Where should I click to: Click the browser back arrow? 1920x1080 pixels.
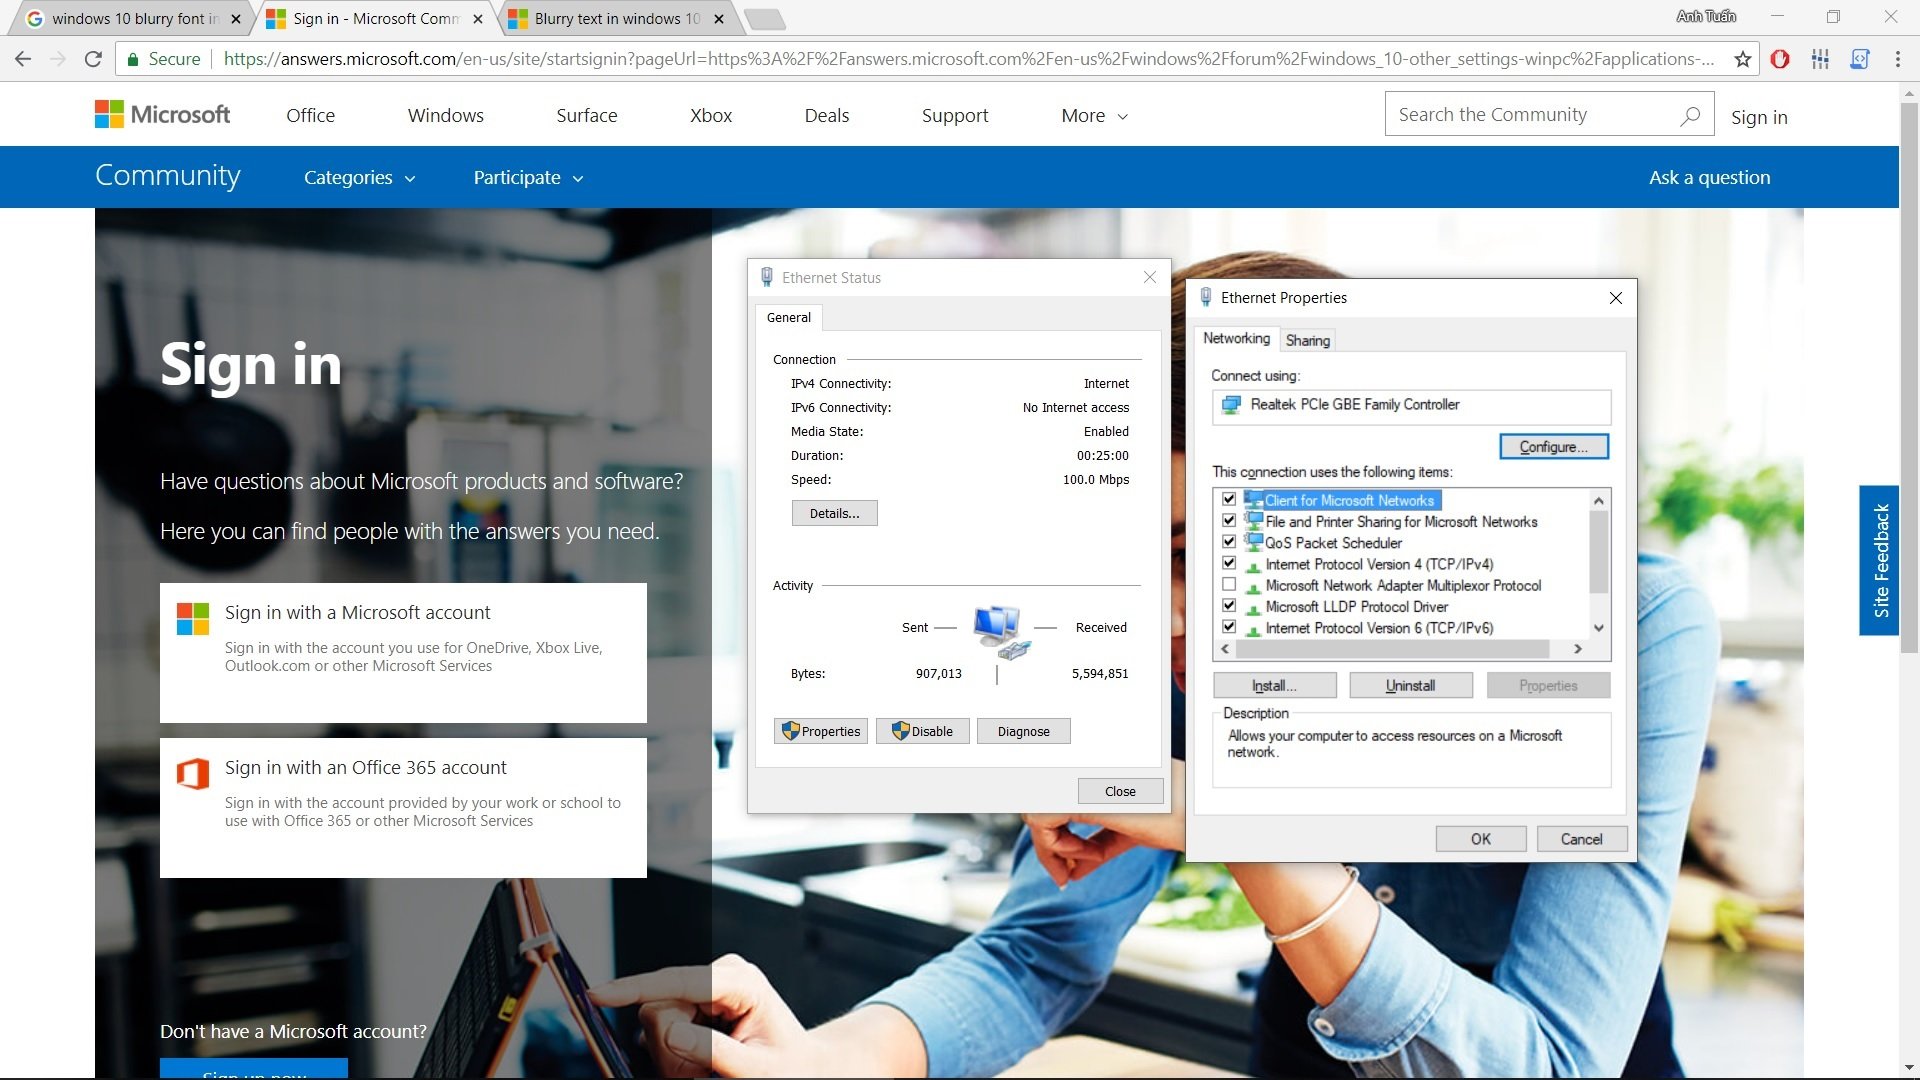(23, 59)
